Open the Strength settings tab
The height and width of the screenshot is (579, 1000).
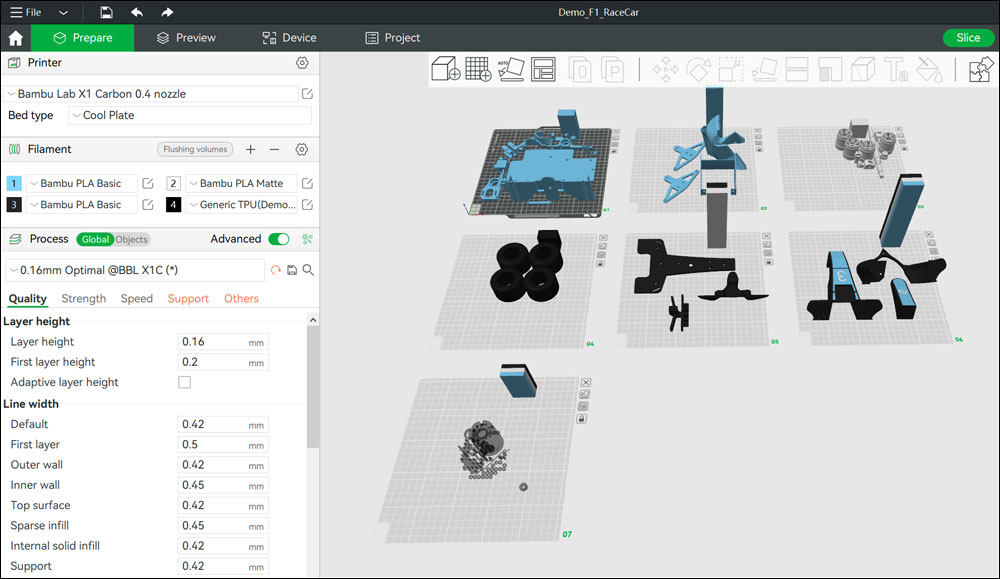click(x=83, y=298)
